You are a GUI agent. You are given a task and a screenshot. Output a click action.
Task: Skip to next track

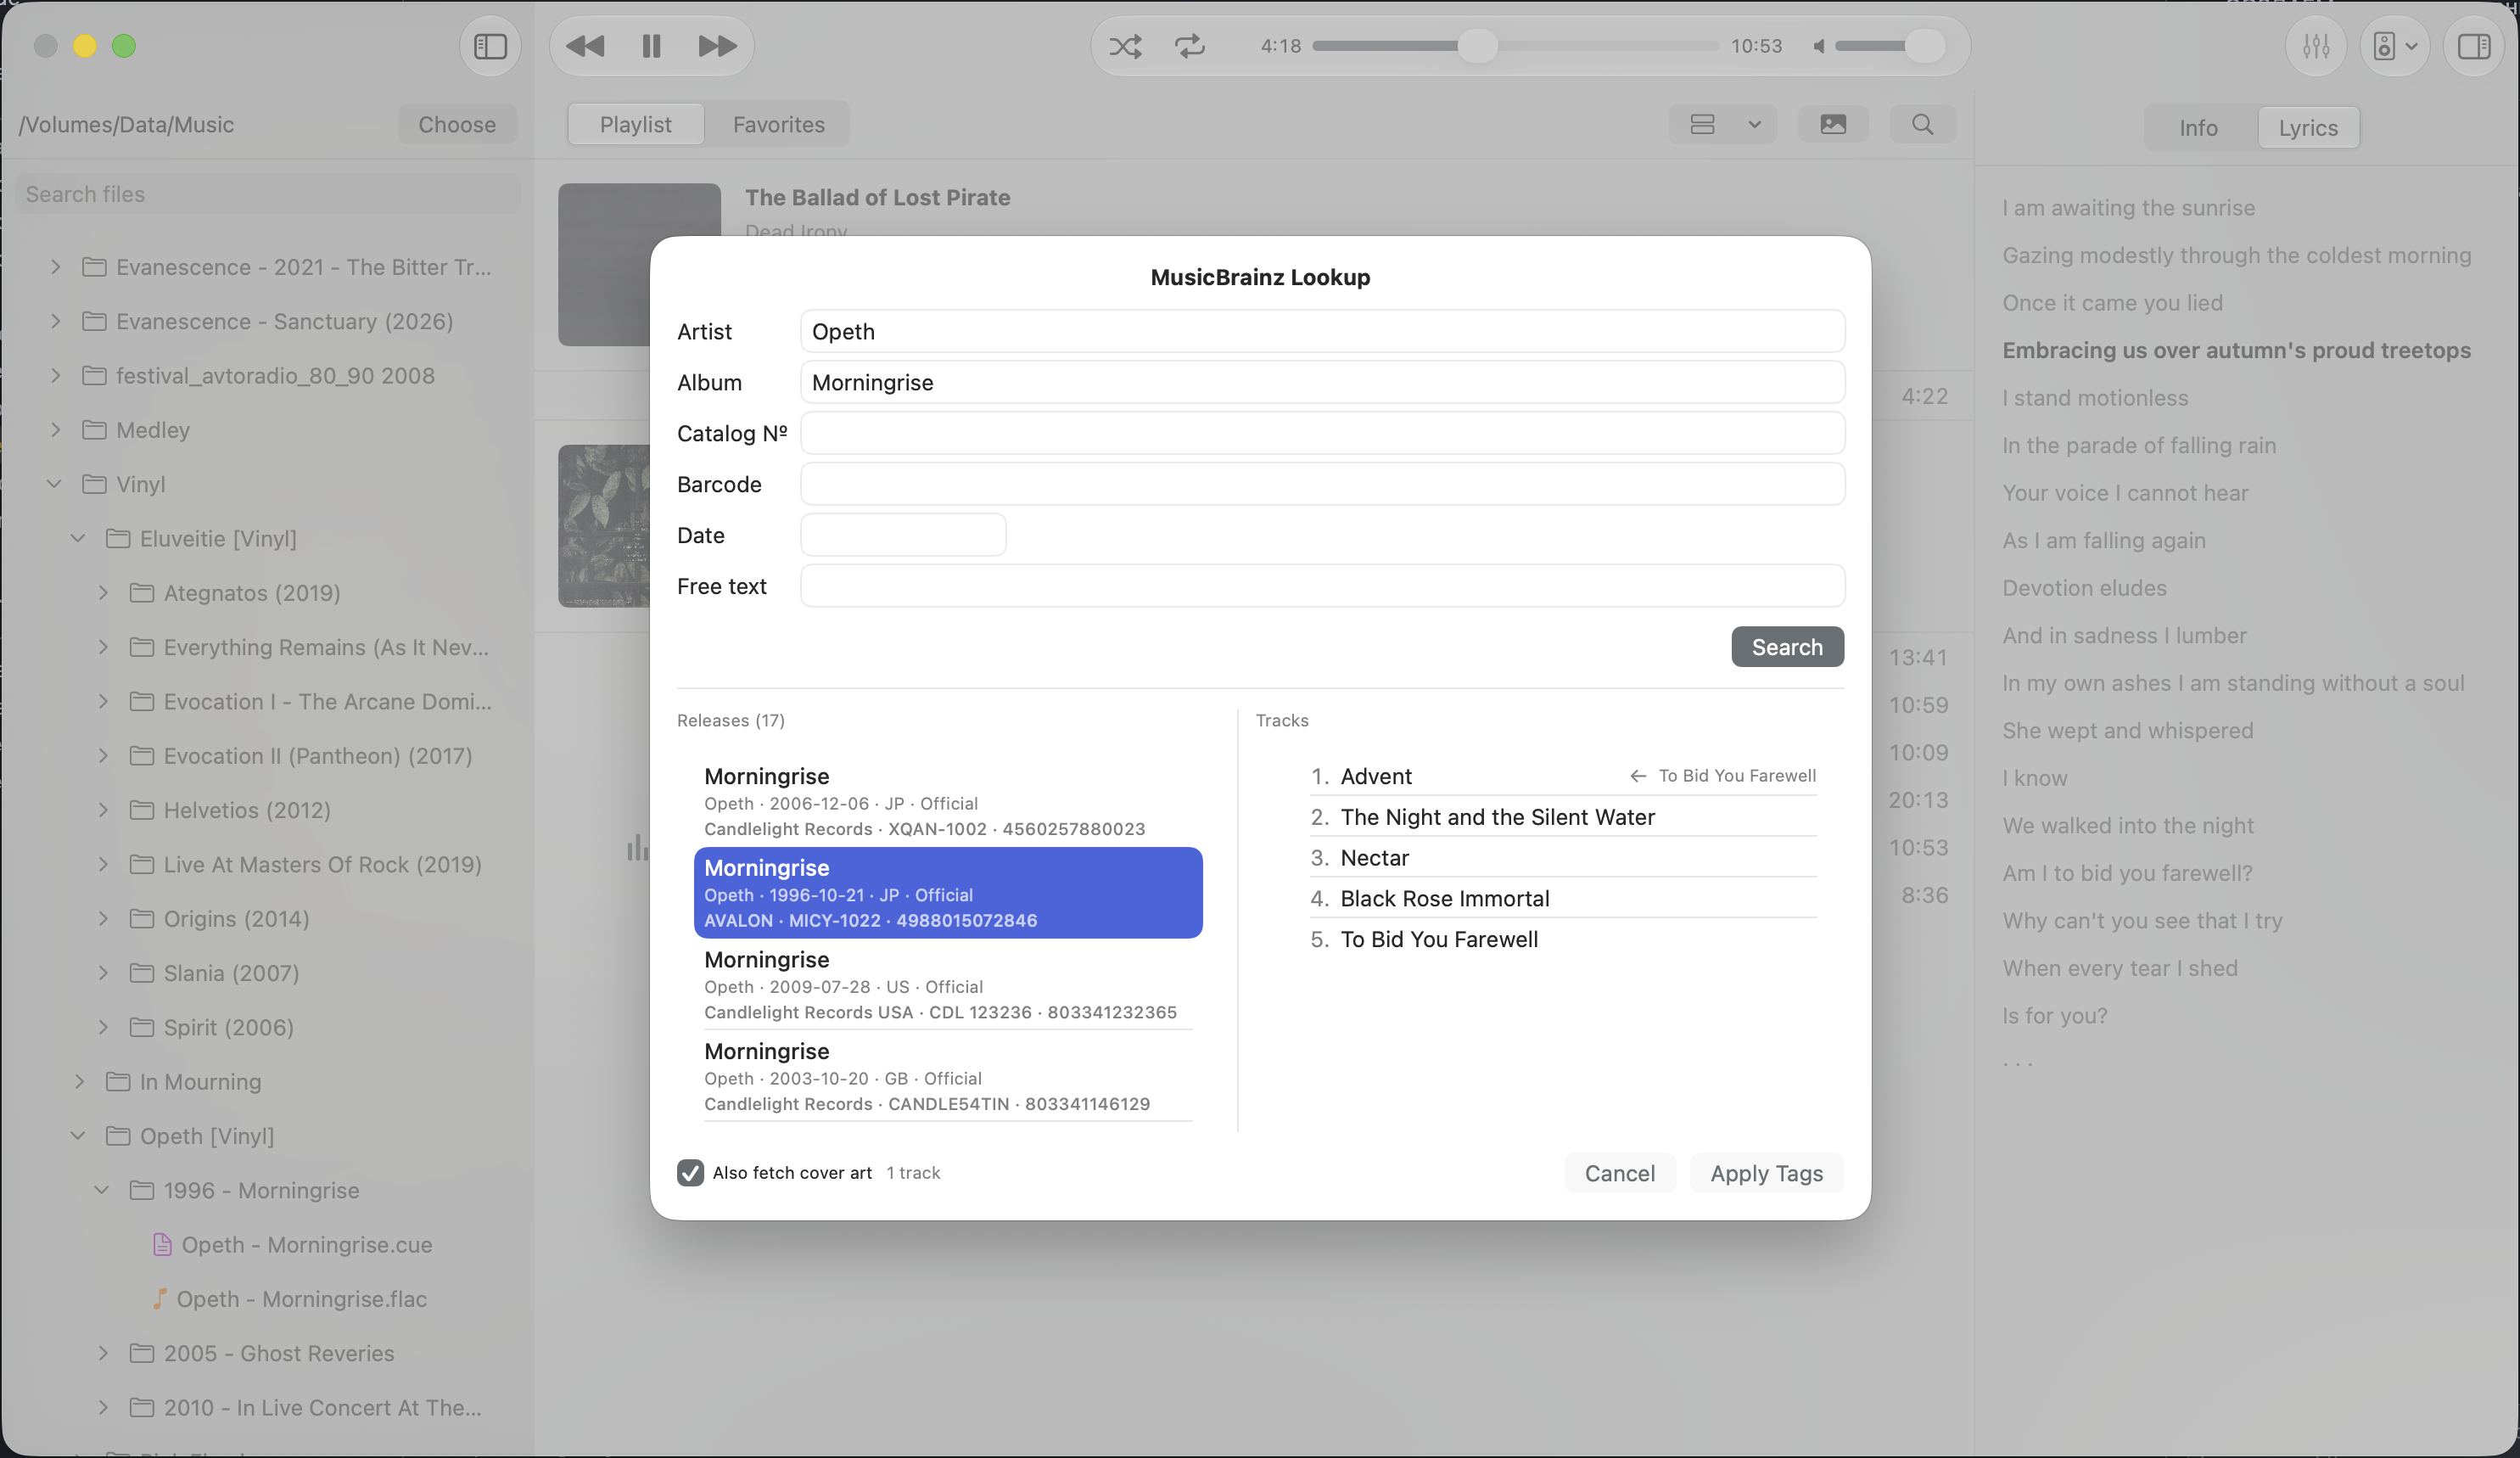717,46
